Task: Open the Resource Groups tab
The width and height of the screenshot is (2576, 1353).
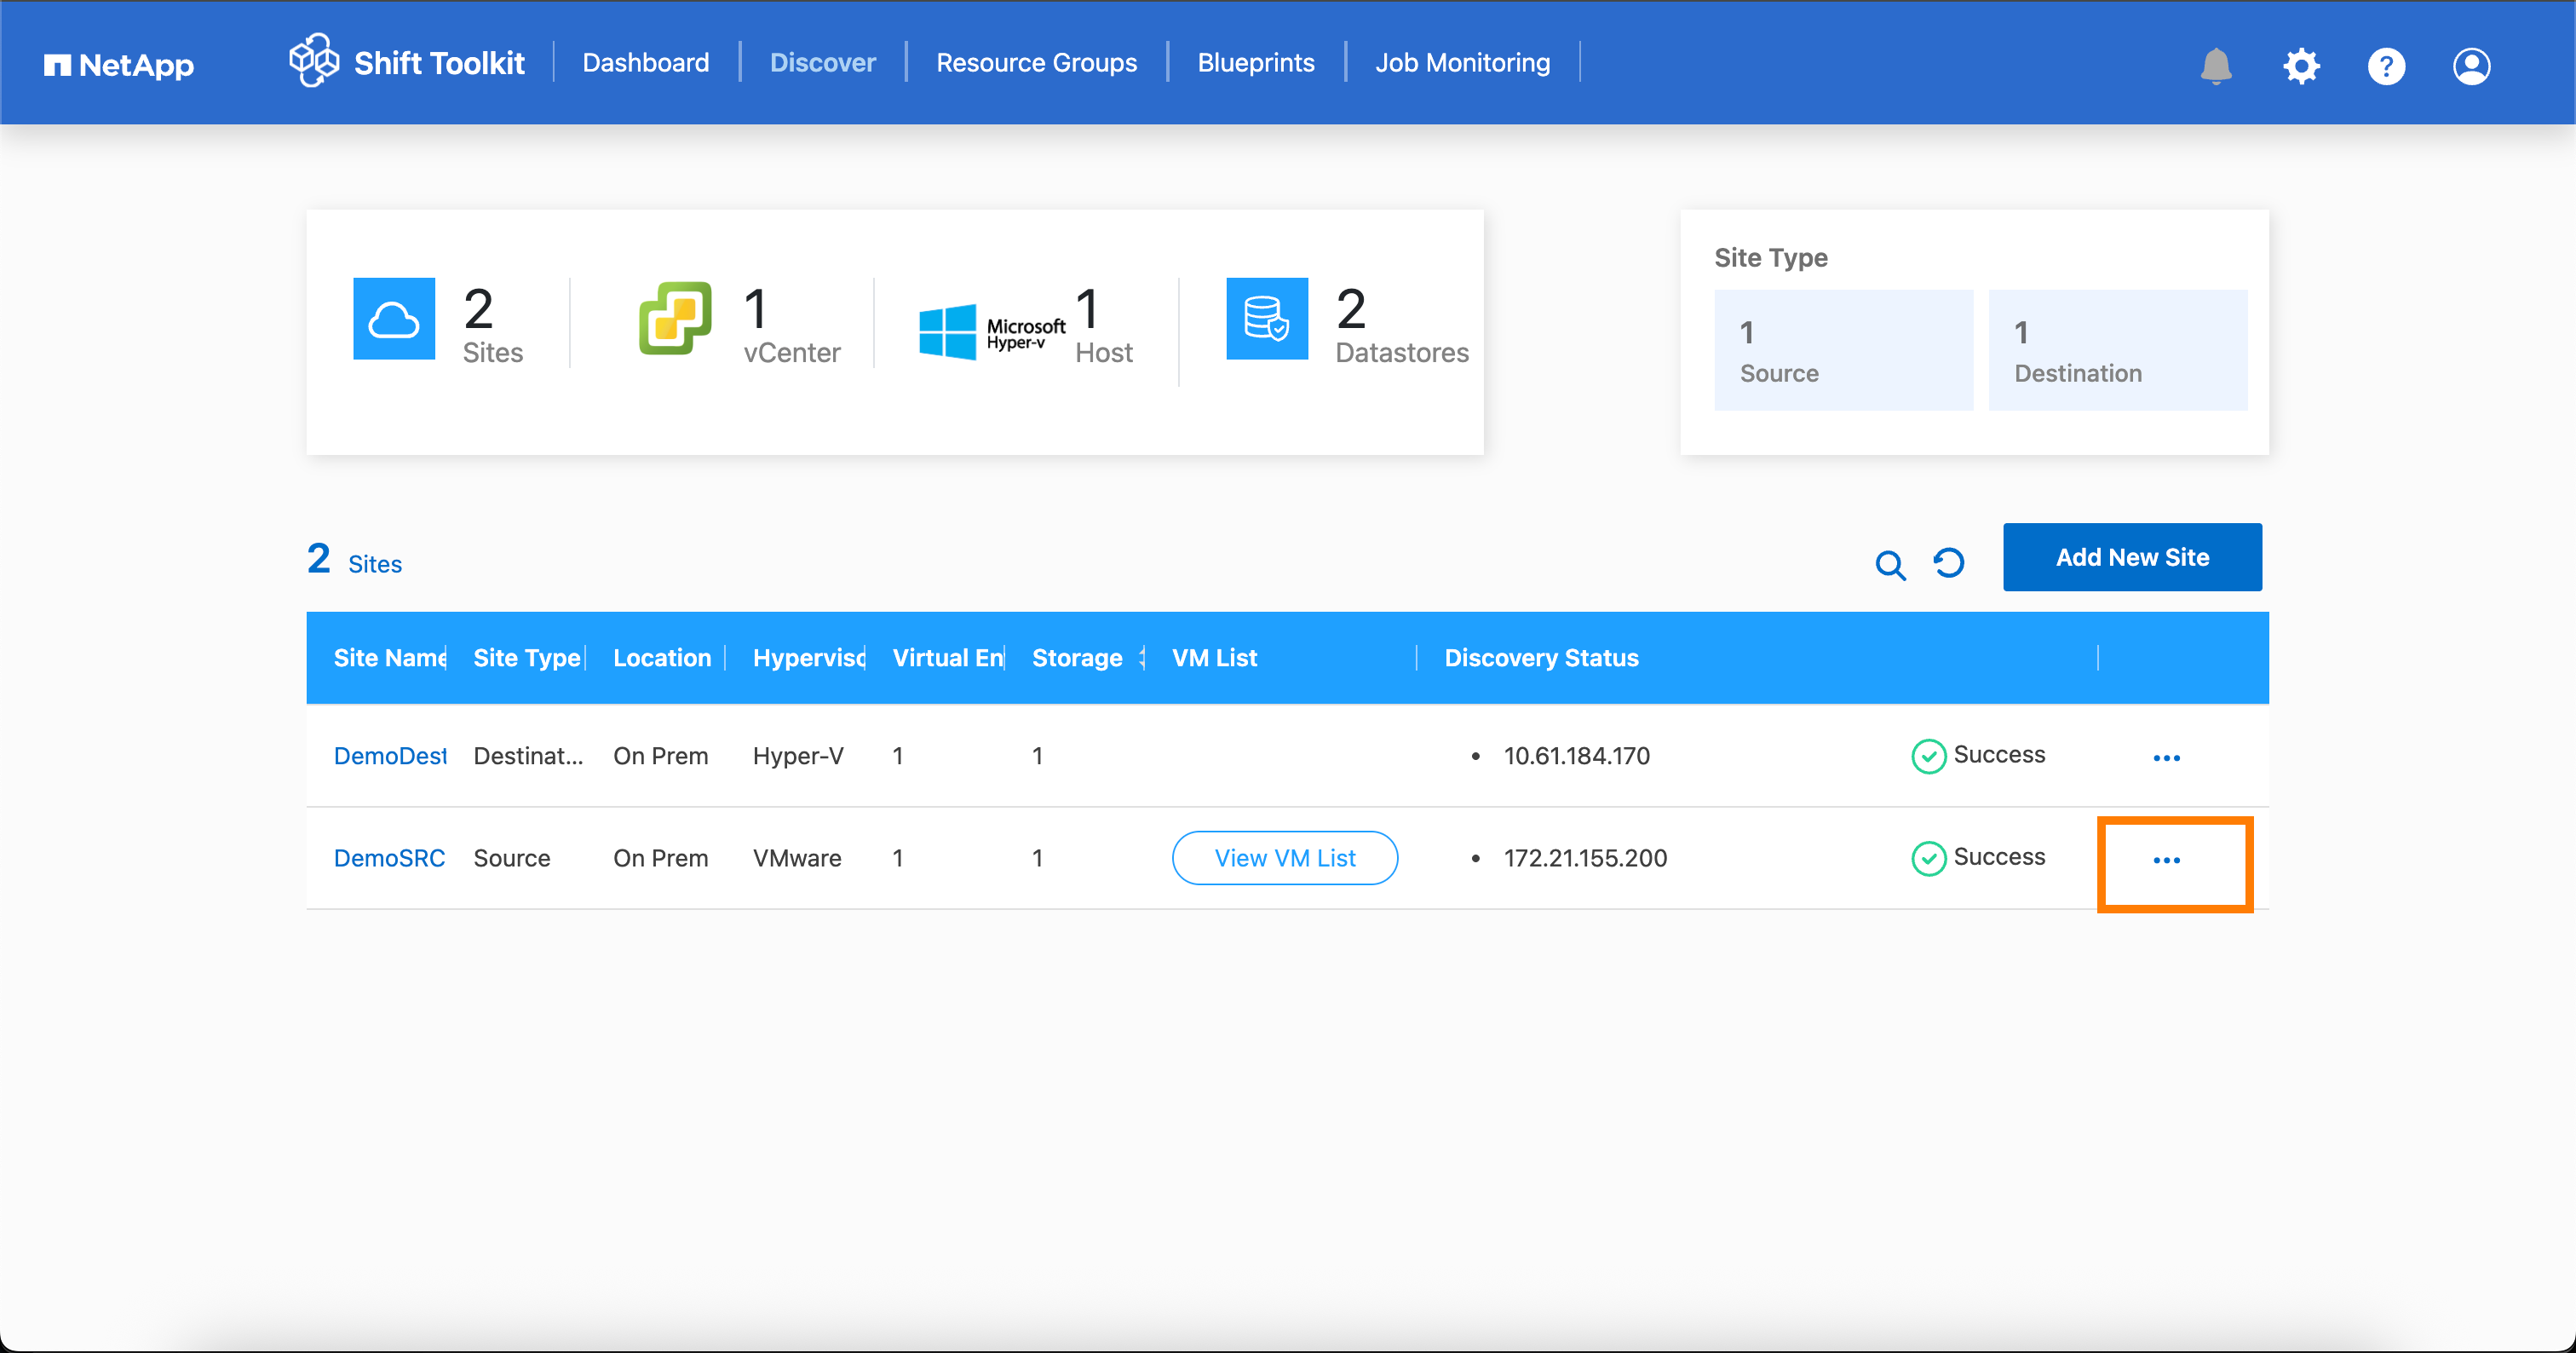Action: tap(1036, 63)
